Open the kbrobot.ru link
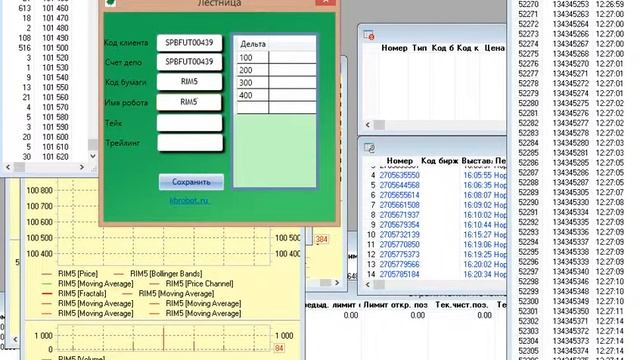The width and height of the screenshot is (640, 360). 189,200
